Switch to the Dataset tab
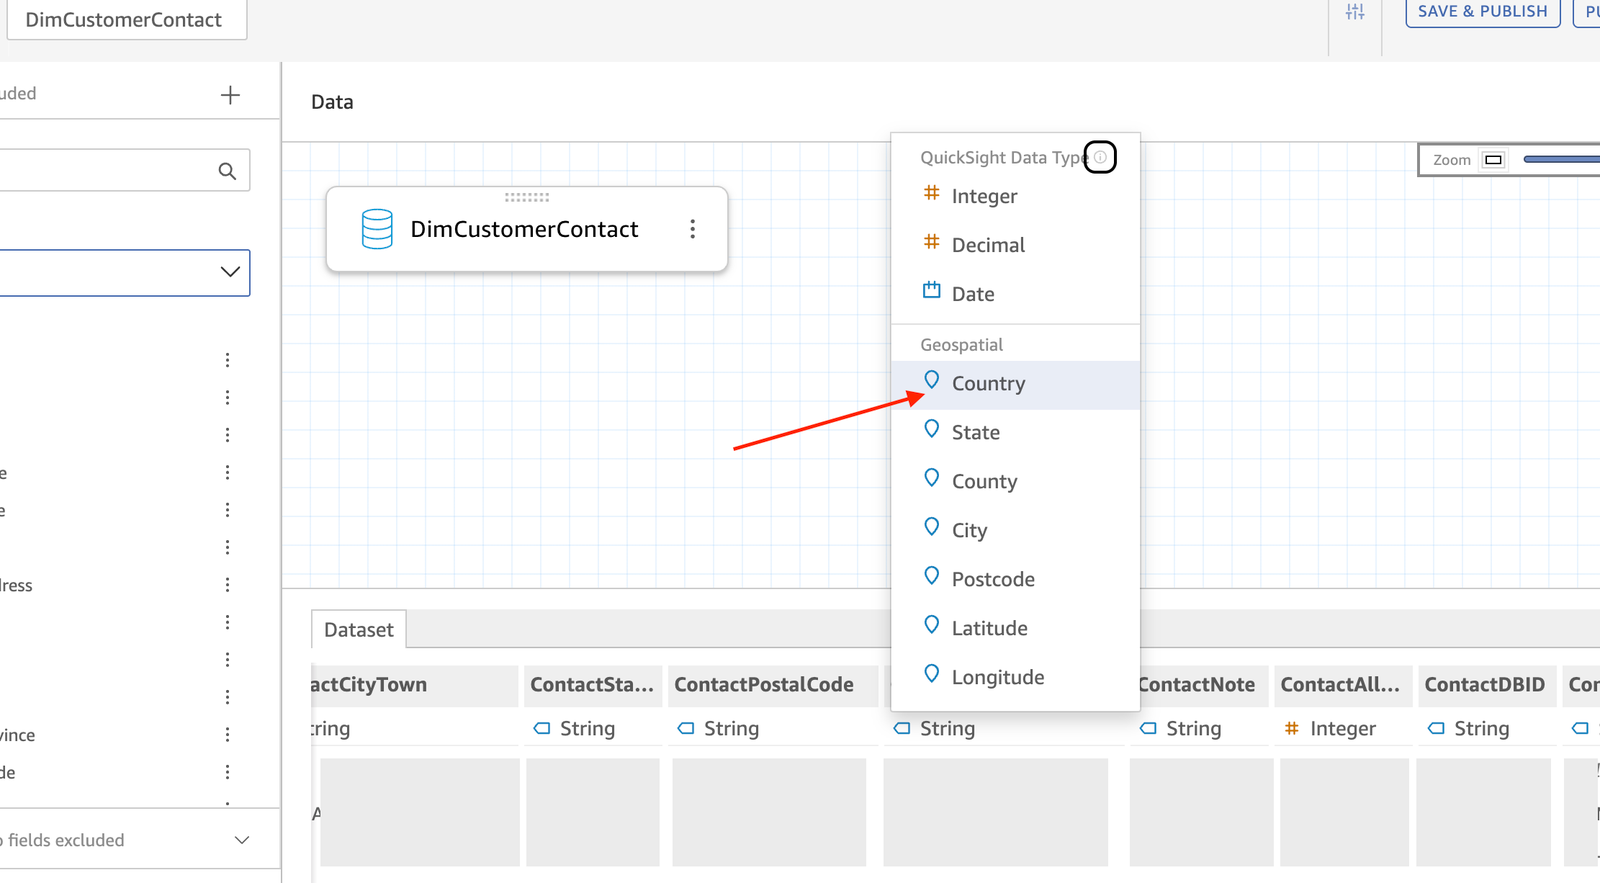1600x883 pixels. [359, 630]
